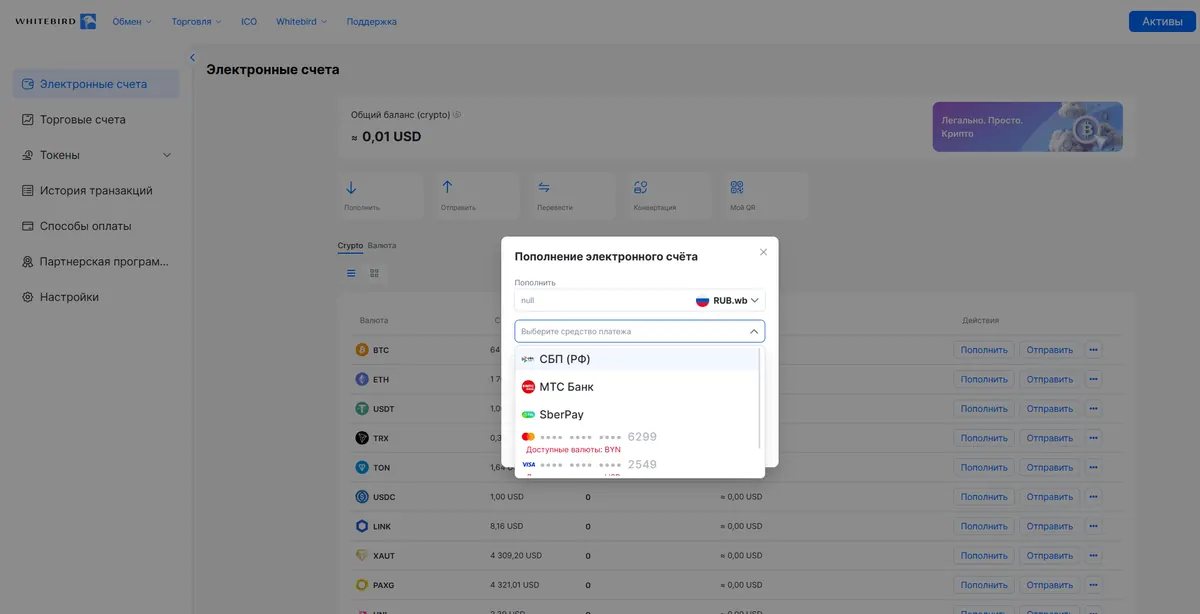Screen dimensions: 1200x614
Task: Click the Конвертация tile
Action: (669, 196)
